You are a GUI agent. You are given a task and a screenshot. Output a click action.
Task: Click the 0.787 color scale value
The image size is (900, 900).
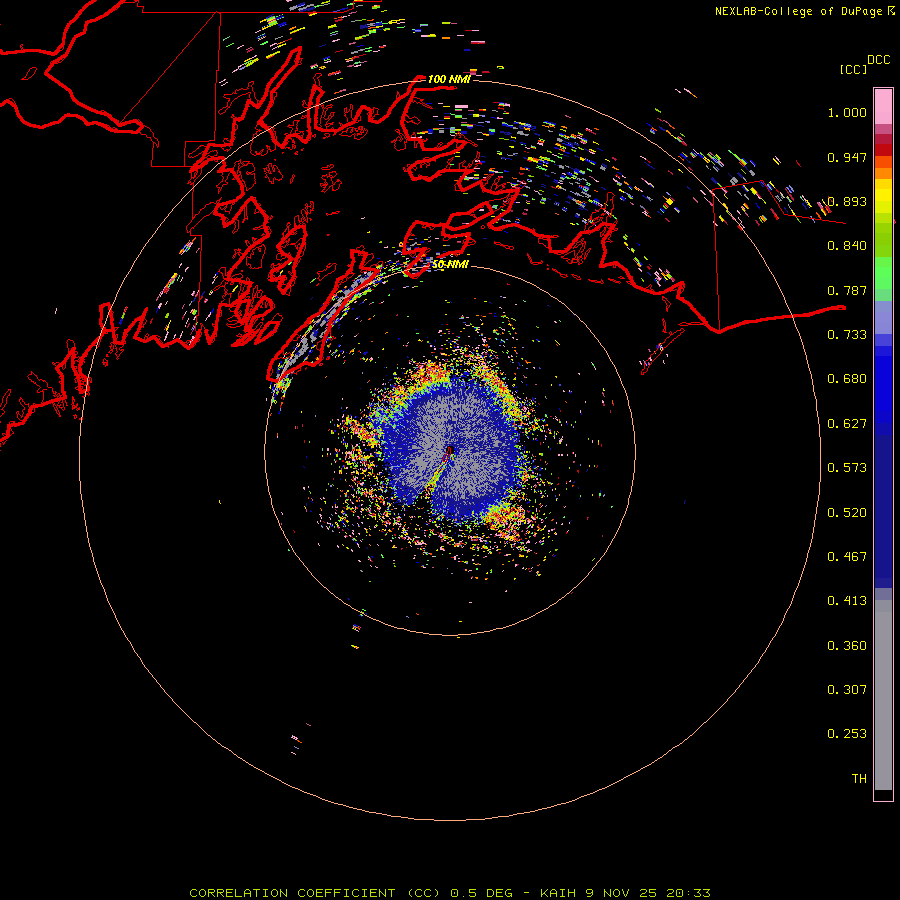(x=847, y=290)
